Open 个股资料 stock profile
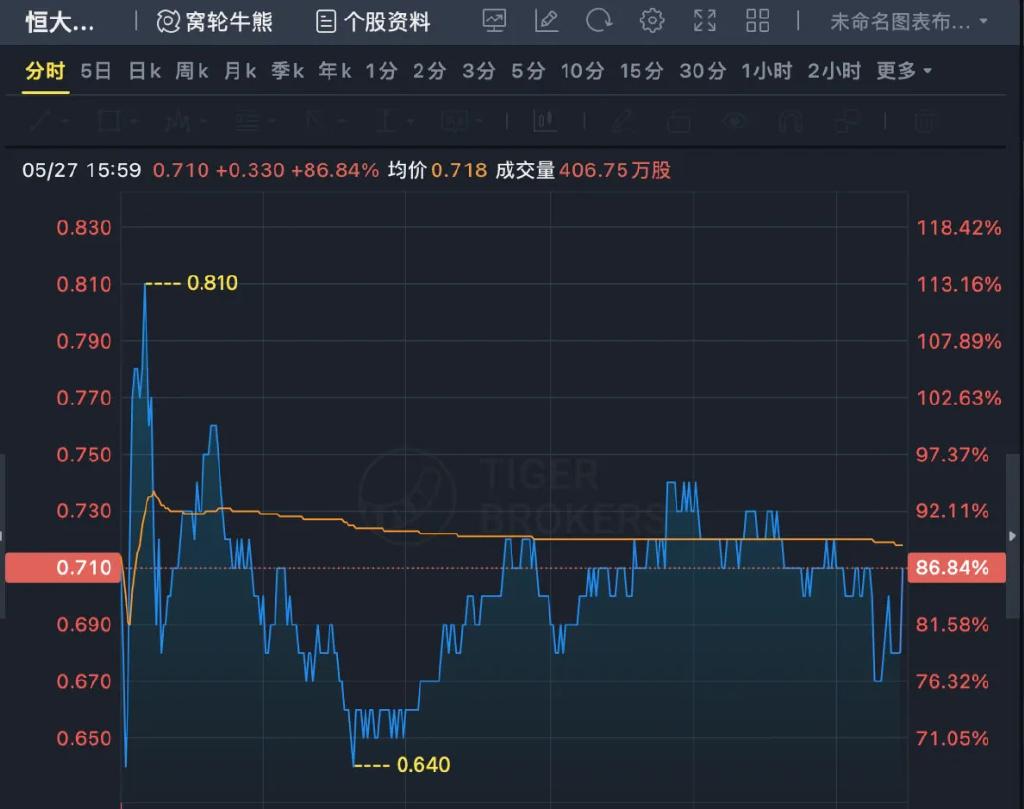 (x=373, y=21)
